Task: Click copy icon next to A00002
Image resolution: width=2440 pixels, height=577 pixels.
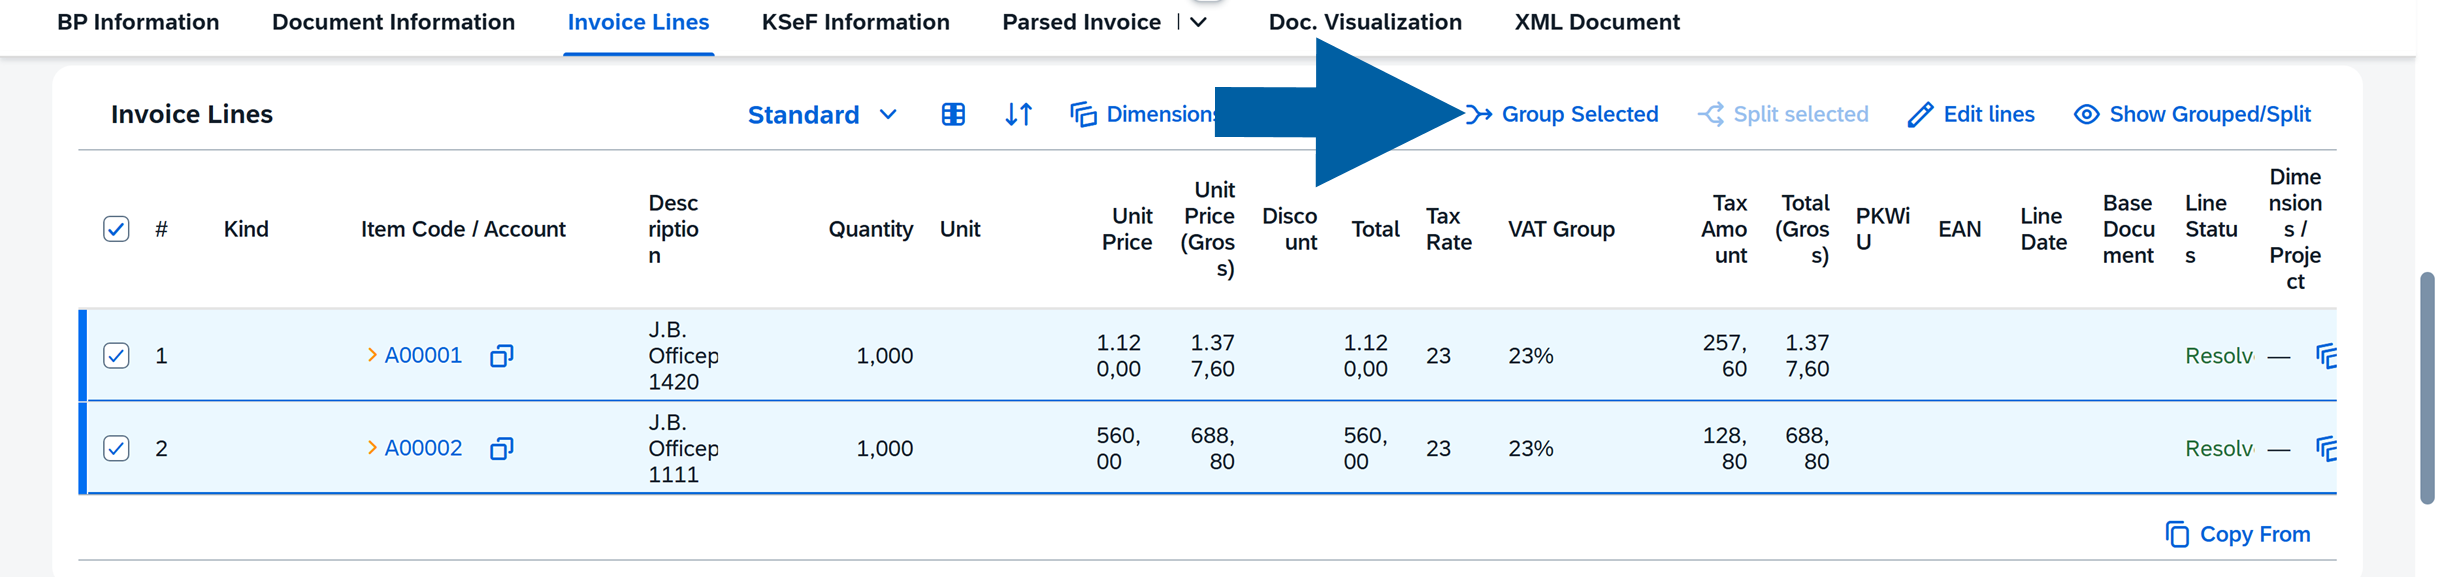Action: [502, 449]
